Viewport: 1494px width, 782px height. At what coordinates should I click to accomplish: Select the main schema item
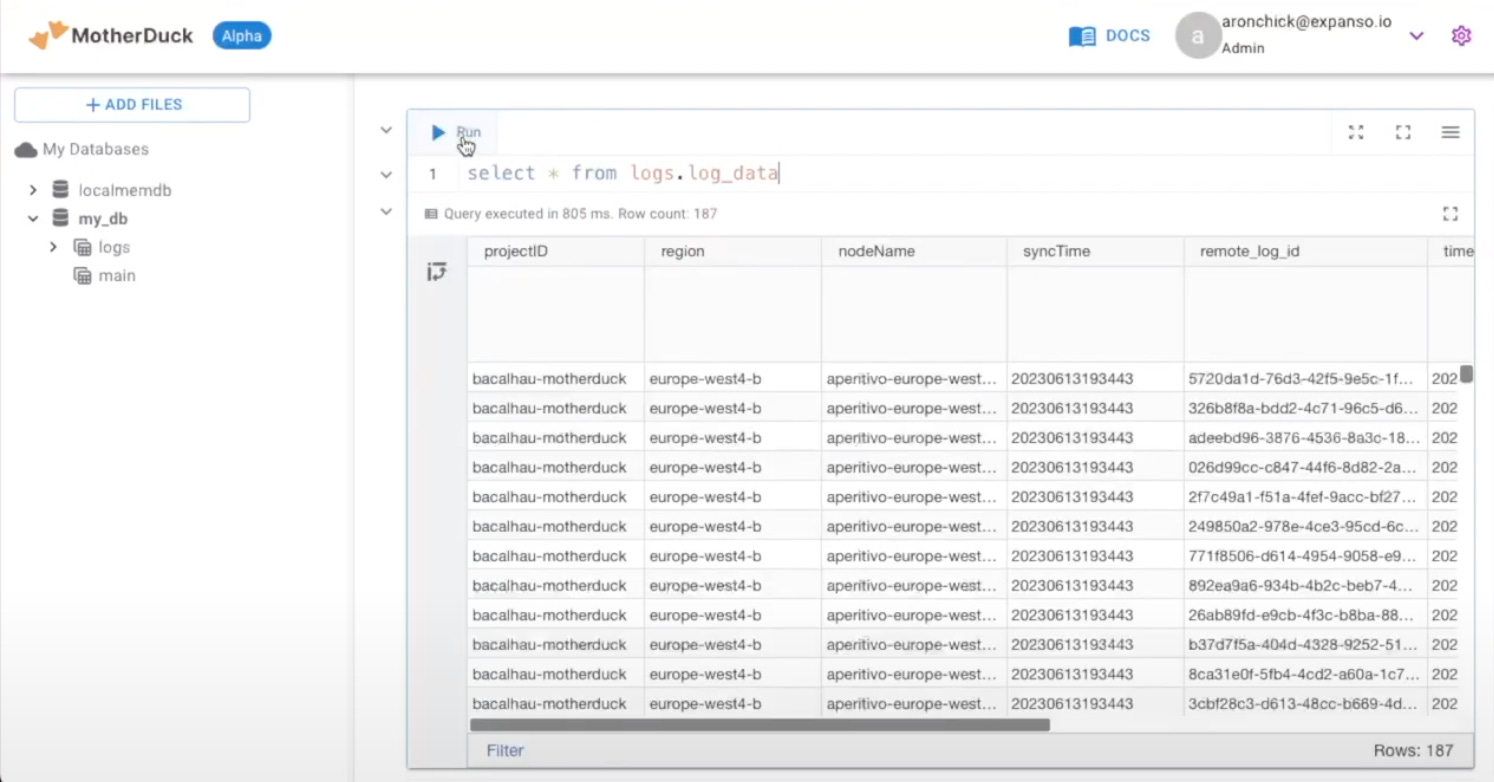(116, 276)
